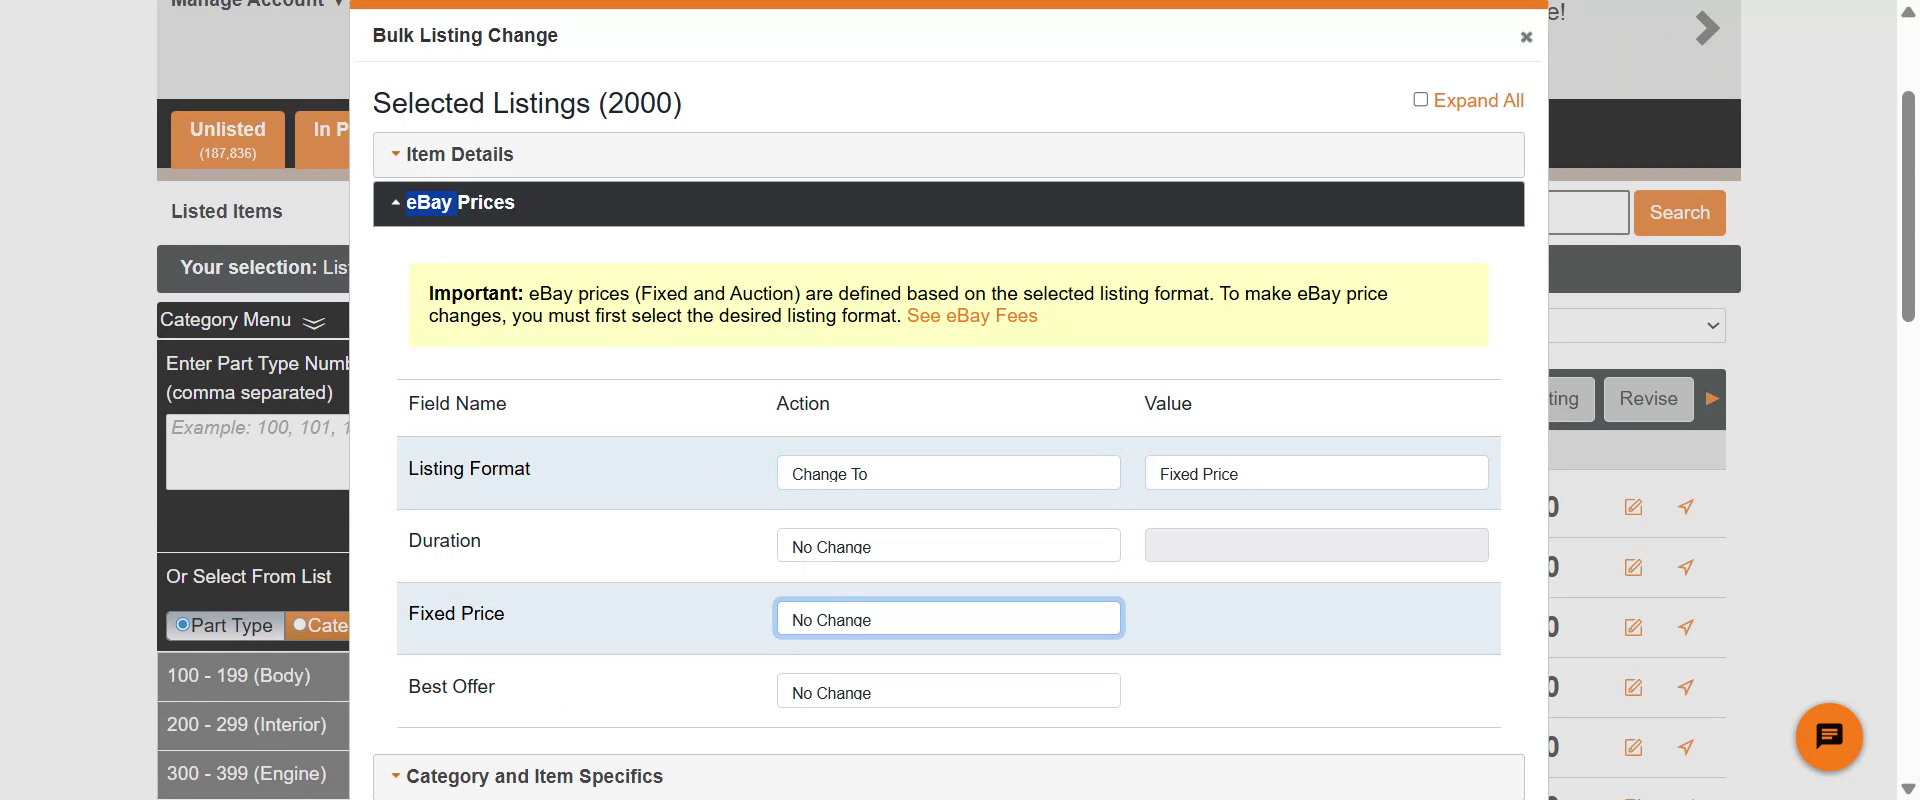Open the Best Offer action dropdown

click(948, 691)
